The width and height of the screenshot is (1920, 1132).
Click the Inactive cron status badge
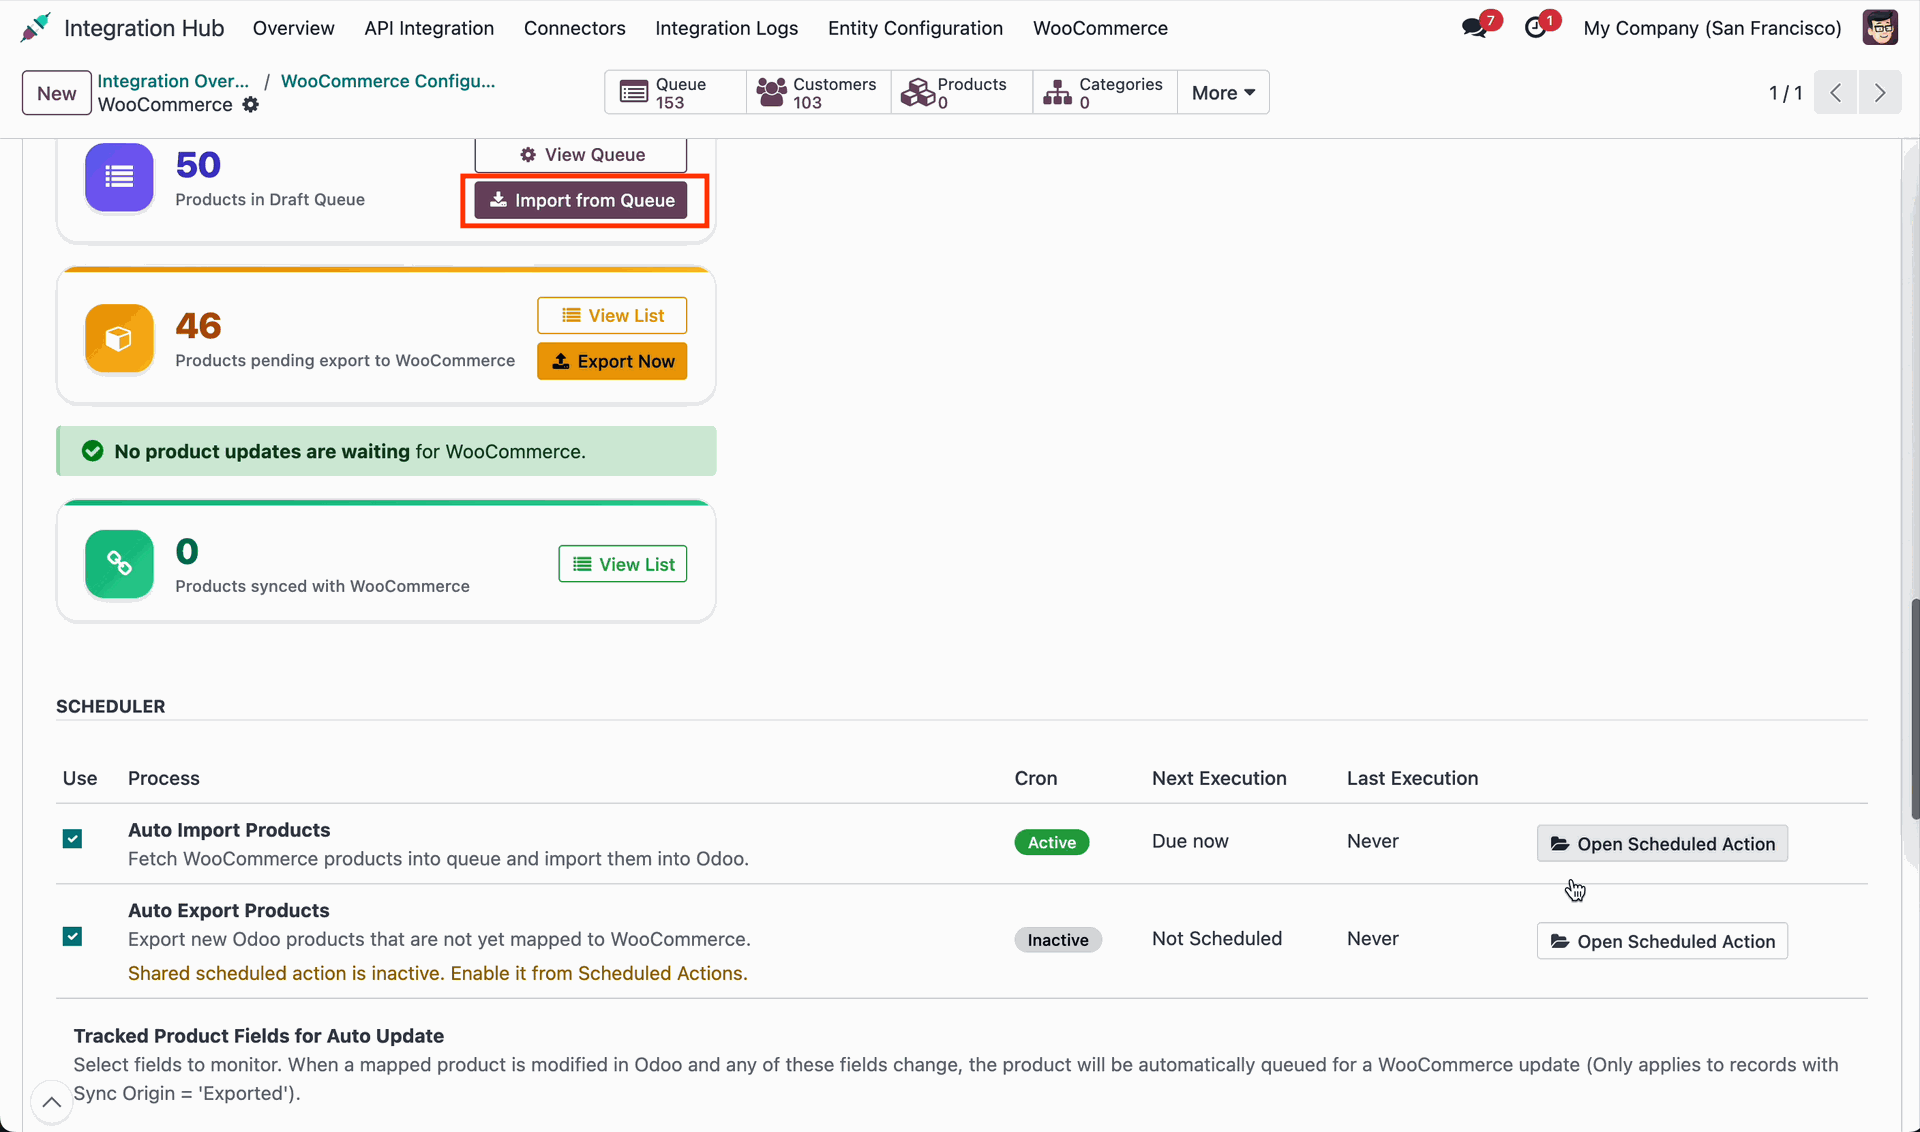click(x=1058, y=940)
